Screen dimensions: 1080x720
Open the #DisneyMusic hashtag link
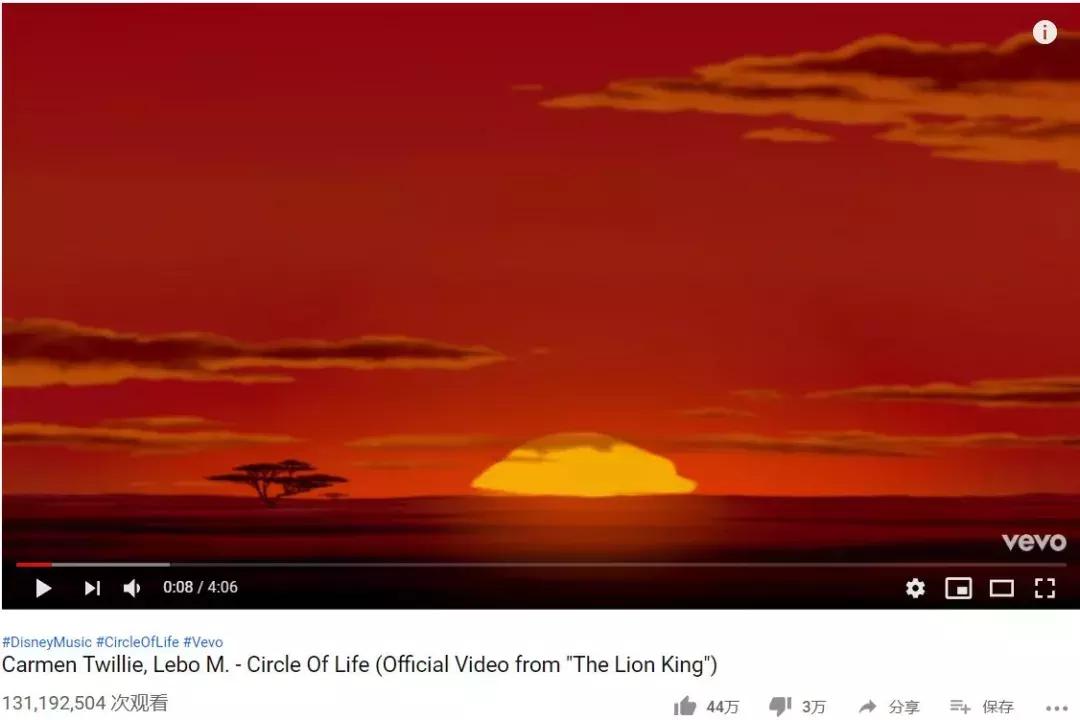(47, 641)
